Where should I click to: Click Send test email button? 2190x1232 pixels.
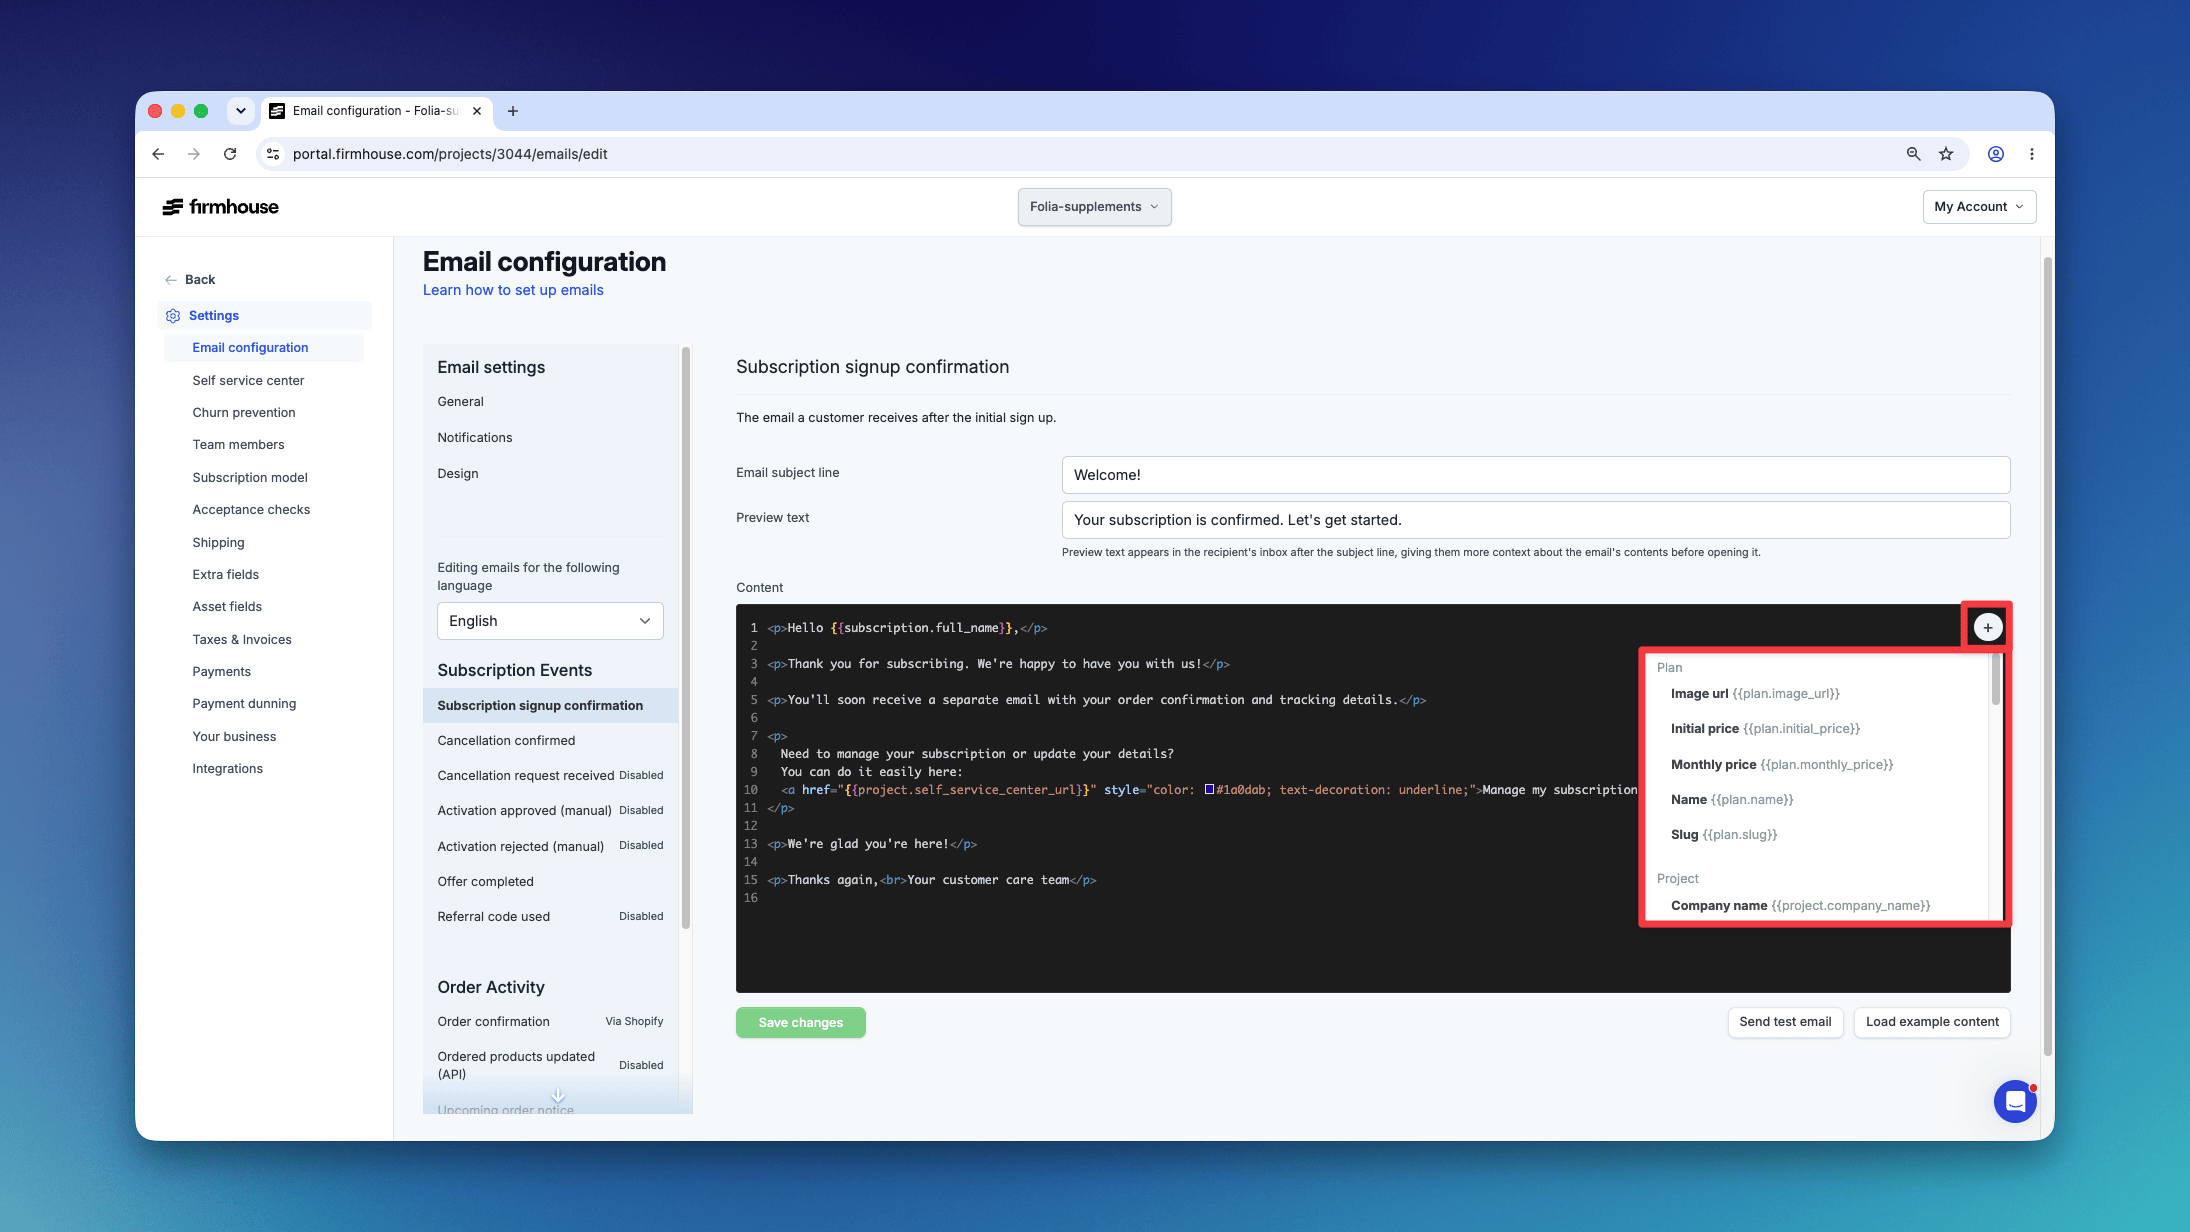click(x=1785, y=1022)
